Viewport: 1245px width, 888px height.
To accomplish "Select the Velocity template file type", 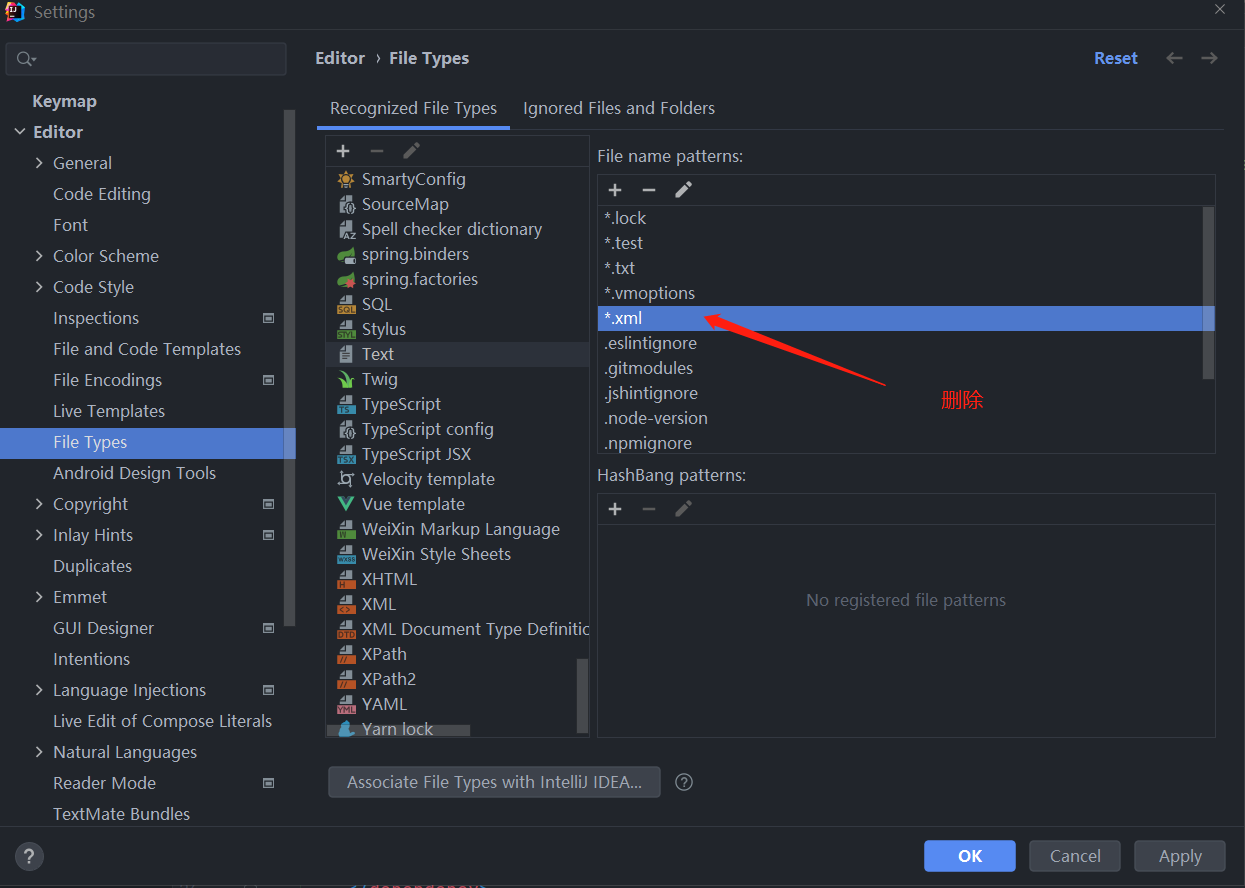I will tap(458, 479).
